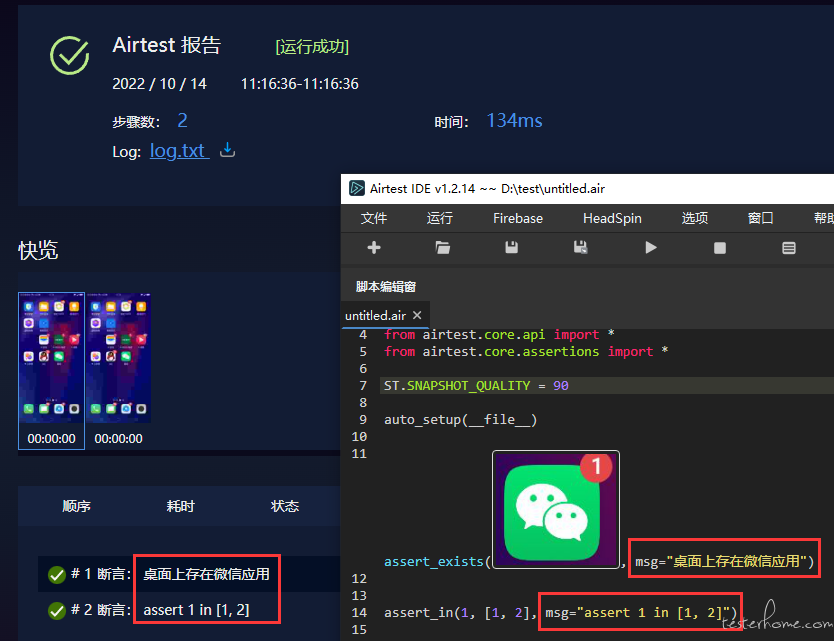Image resolution: width=834 pixels, height=641 pixels.
Task: Click the WeChat image in assert_exists
Action: 556,510
